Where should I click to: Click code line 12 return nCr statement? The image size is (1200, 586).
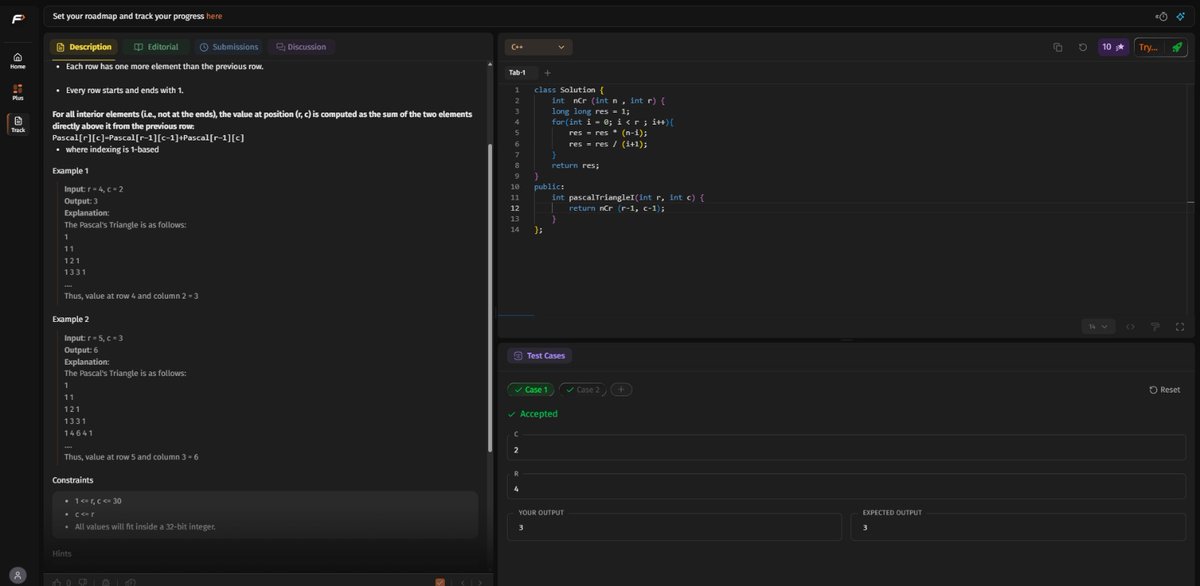pyautogui.click(x=617, y=208)
